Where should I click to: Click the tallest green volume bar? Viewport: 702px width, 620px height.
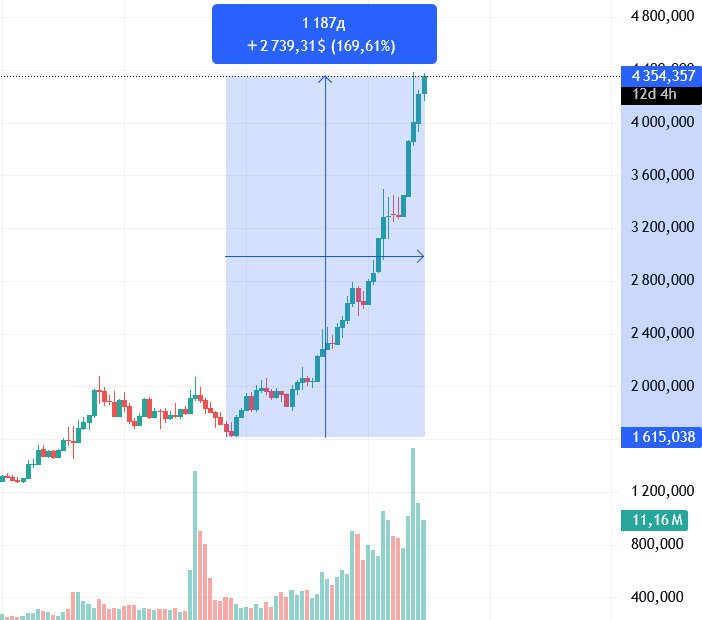[411, 535]
